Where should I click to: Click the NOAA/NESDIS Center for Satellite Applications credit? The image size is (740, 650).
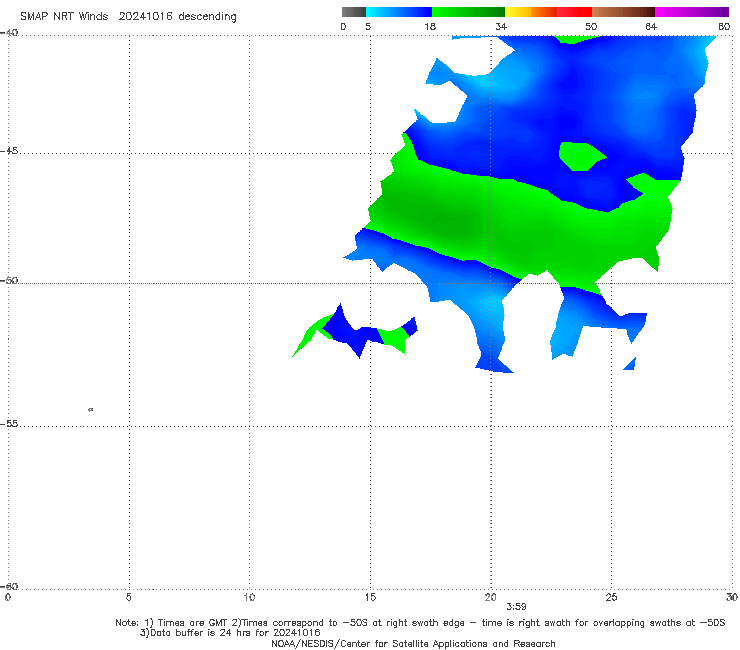click(x=413, y=643)
